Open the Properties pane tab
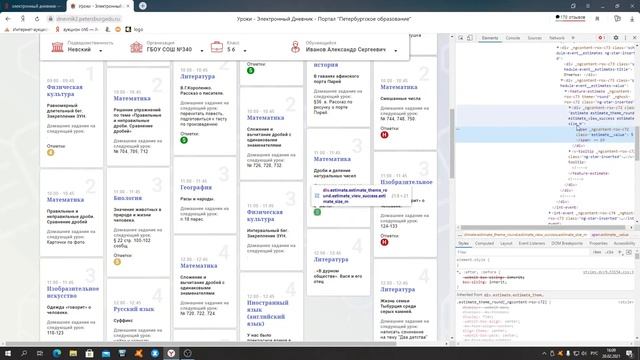 click(598, 244)
